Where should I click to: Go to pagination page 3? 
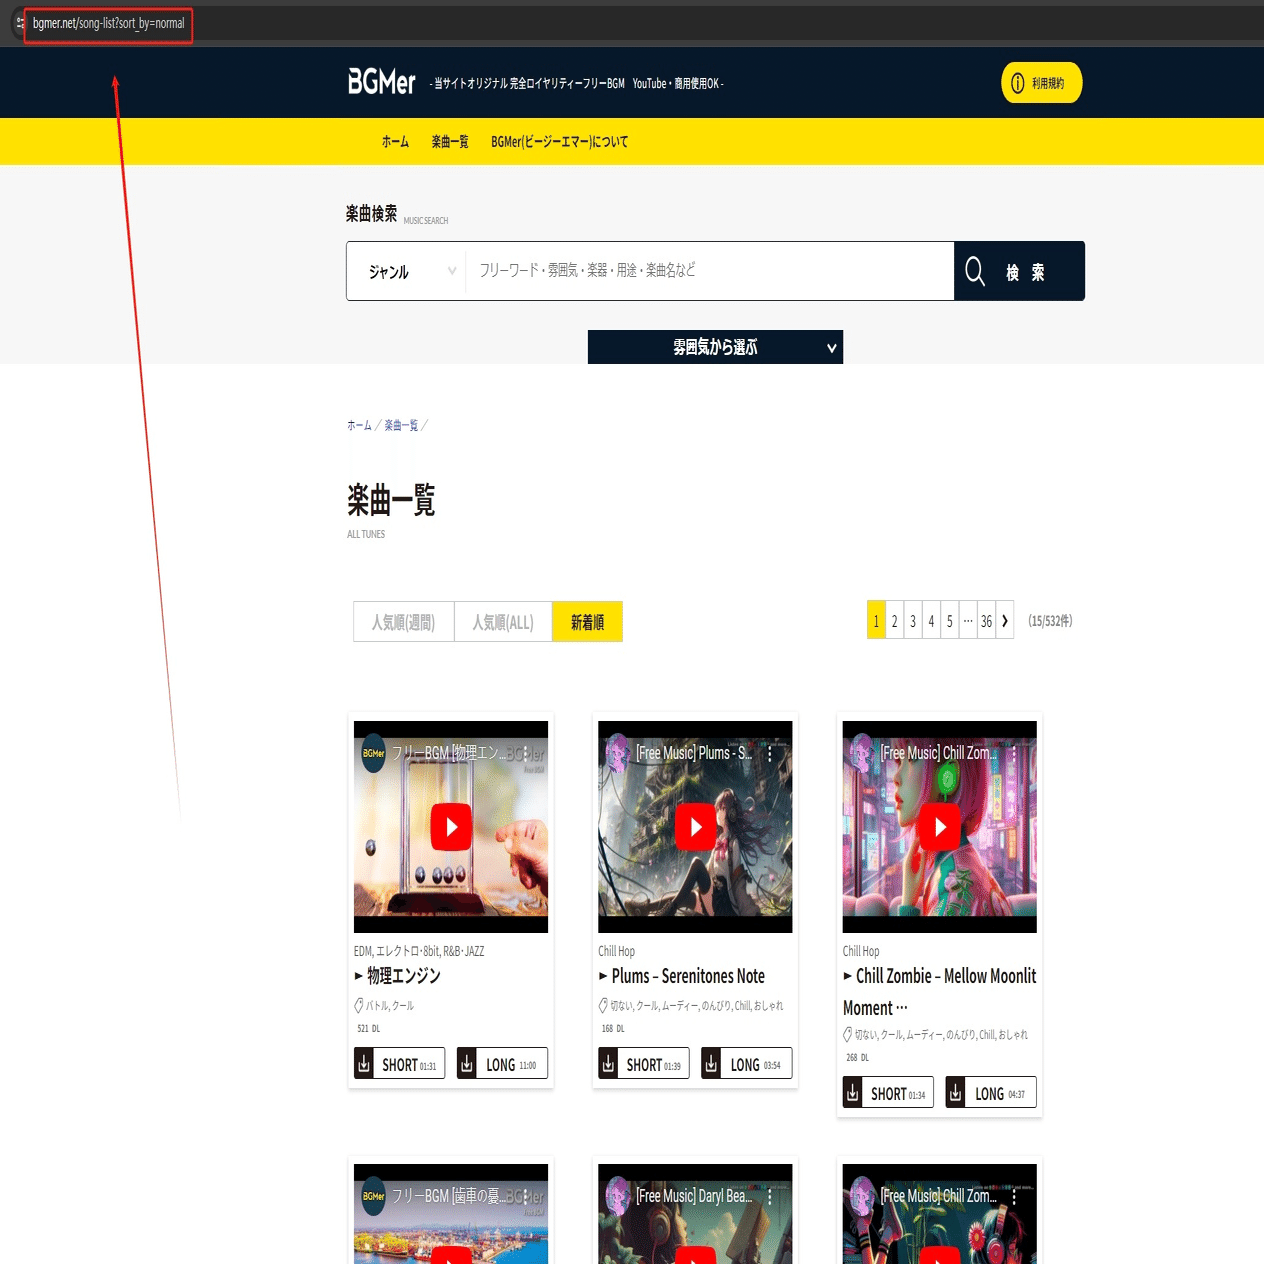point(913,621)
